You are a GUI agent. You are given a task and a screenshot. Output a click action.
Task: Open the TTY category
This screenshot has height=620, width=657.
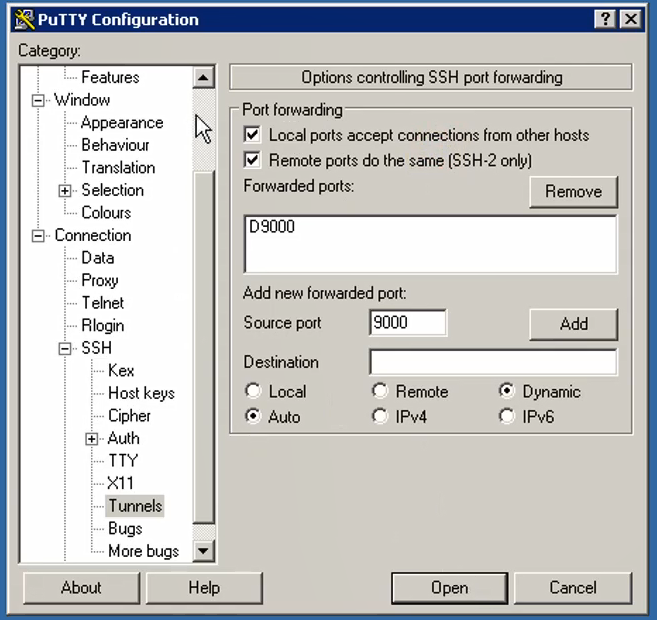pos(123,461)
